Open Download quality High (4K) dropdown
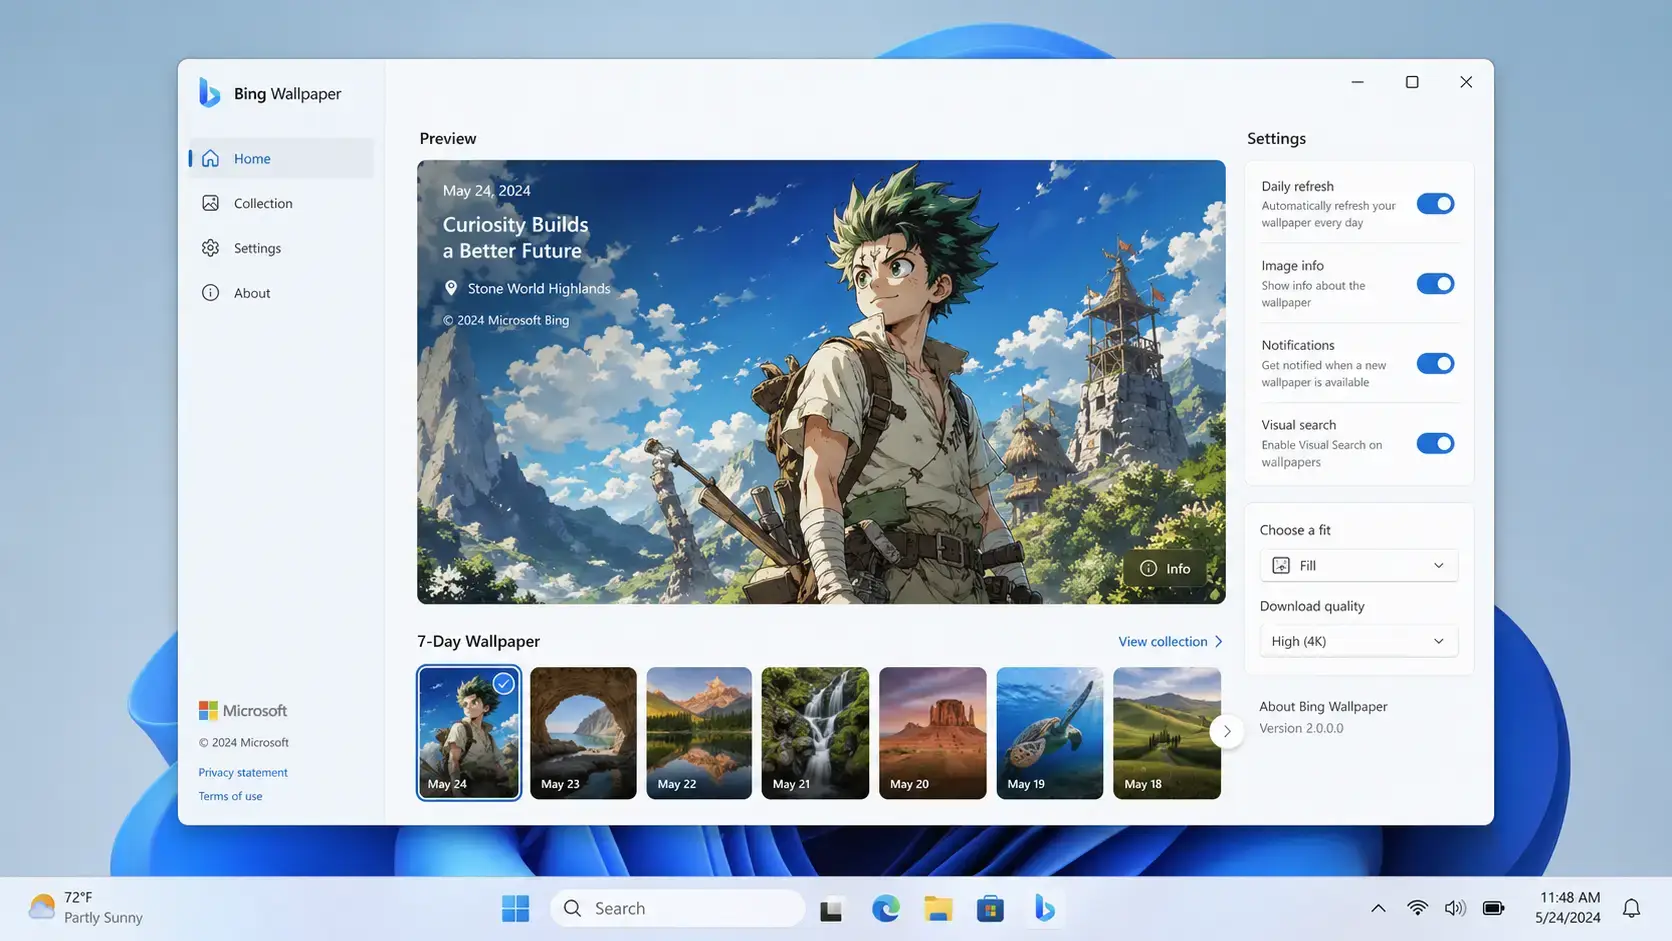This screenshot has height=941, width=1672. [x=1358, y=641]
